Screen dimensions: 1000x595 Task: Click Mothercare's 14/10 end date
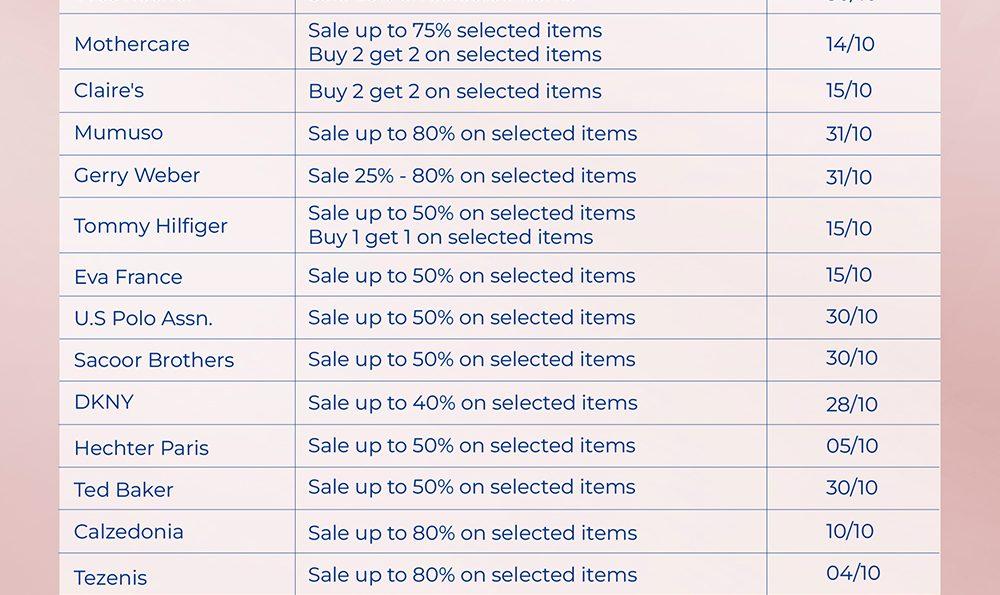coord(850,44)
